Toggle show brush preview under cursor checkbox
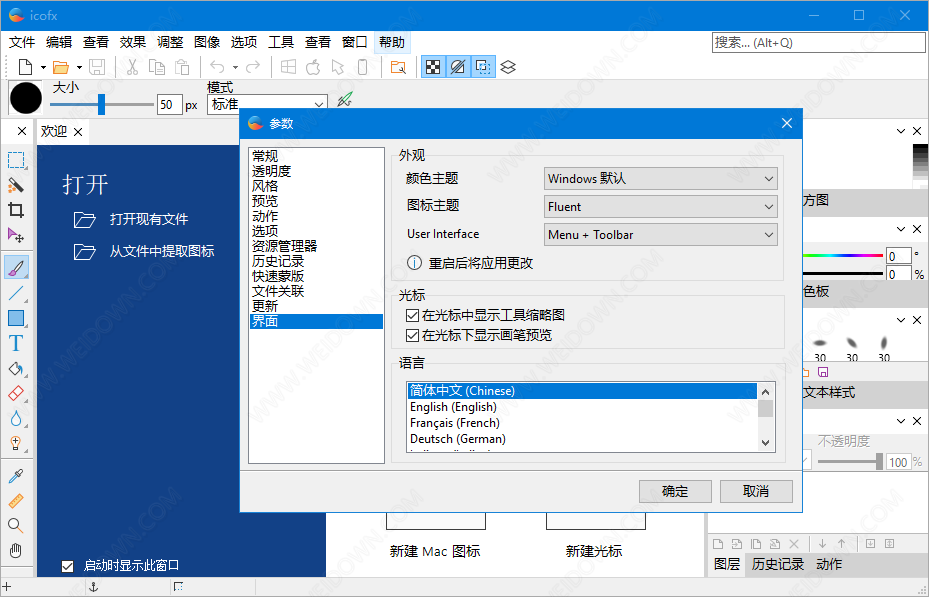The height and width of the screenshot is (597, 929). (x=412, y=335)
